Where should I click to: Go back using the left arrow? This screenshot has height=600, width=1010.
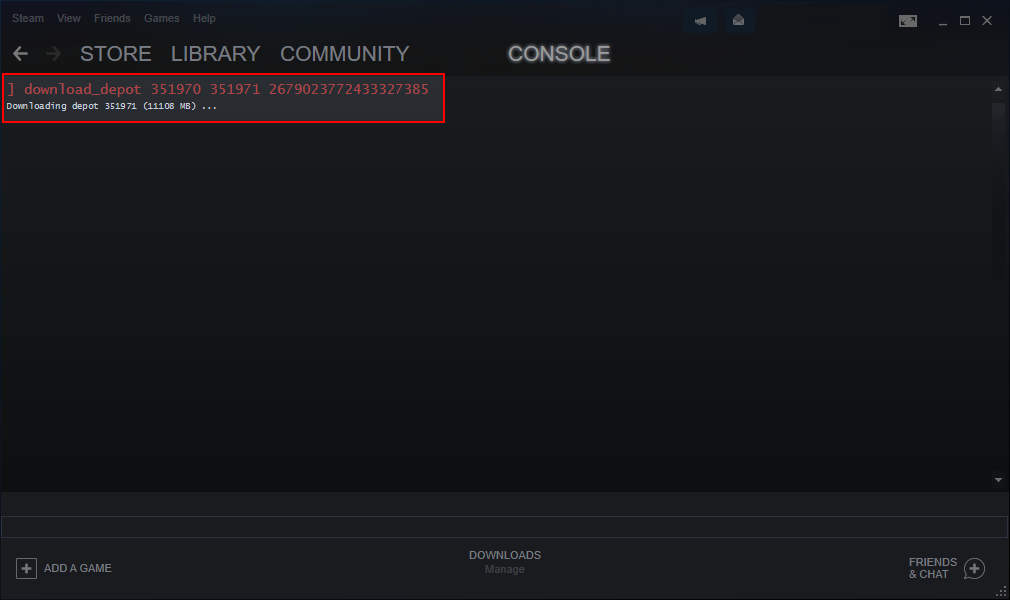[x=21, y=53]
